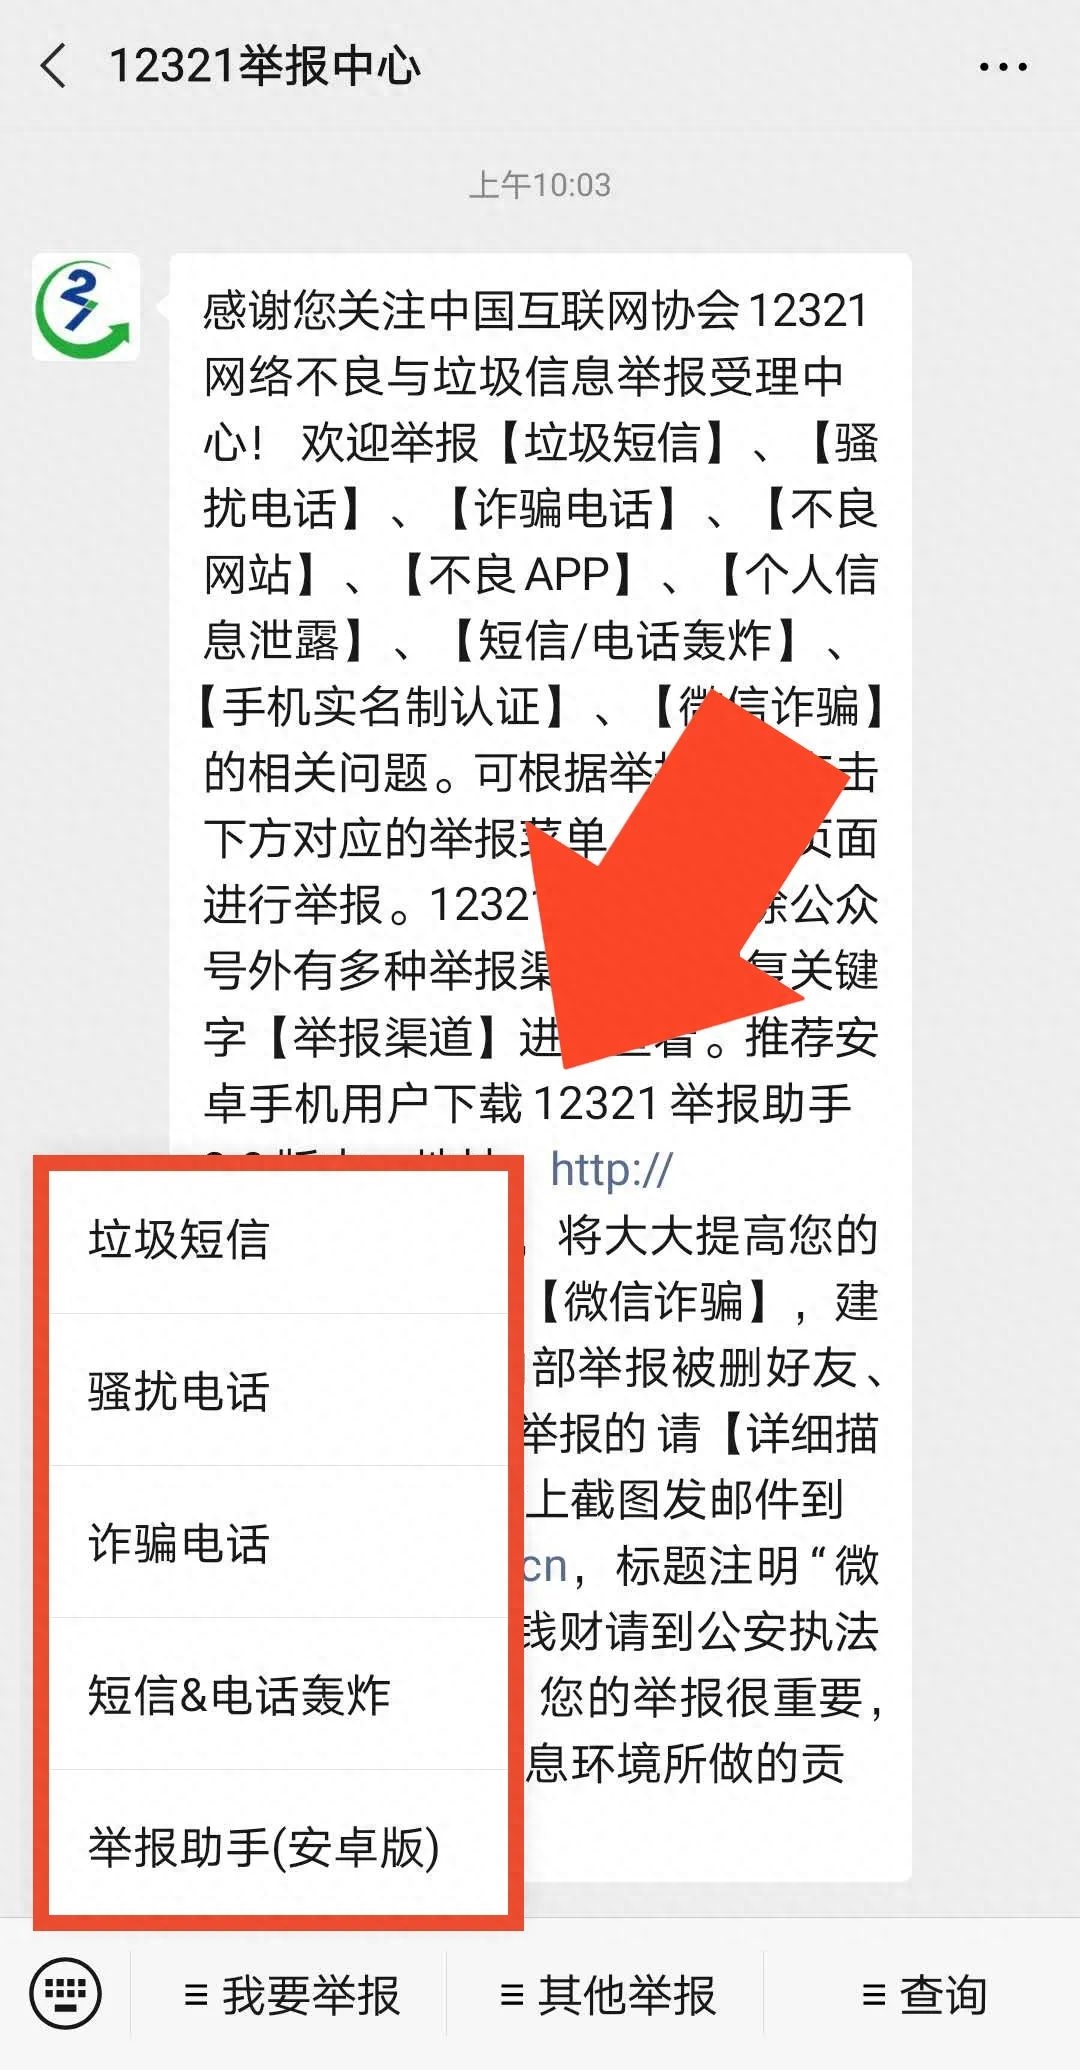This screenshot has height=2070, width=1080.
Task: Open the http:// download link in message
Action: coord(612,1169)
